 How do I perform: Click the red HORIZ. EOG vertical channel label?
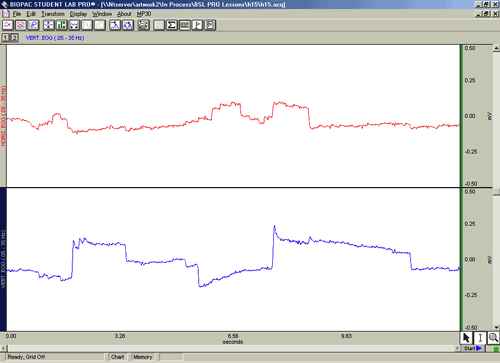(x=3, y=116)
